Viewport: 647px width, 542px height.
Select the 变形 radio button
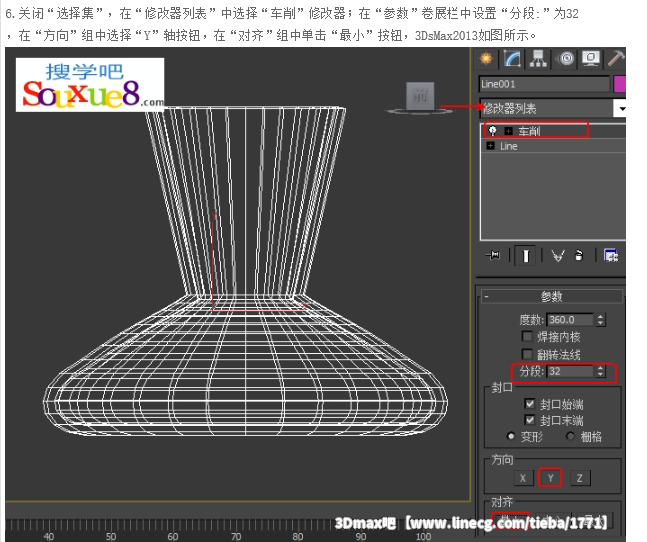coord(511,436)
